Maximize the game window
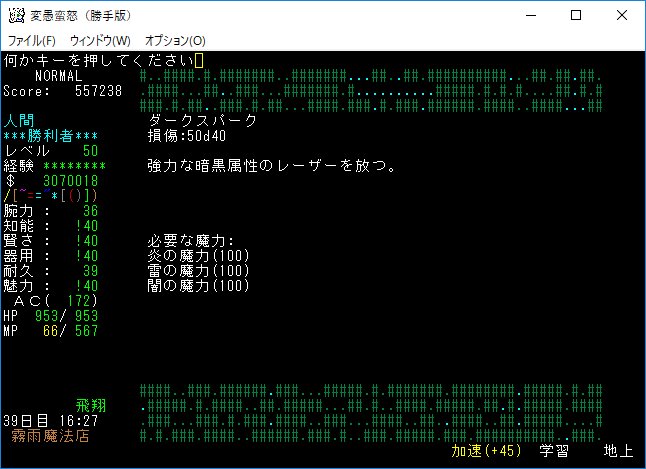The height and width of the screenshot is (469, 646). coord(575,15)
